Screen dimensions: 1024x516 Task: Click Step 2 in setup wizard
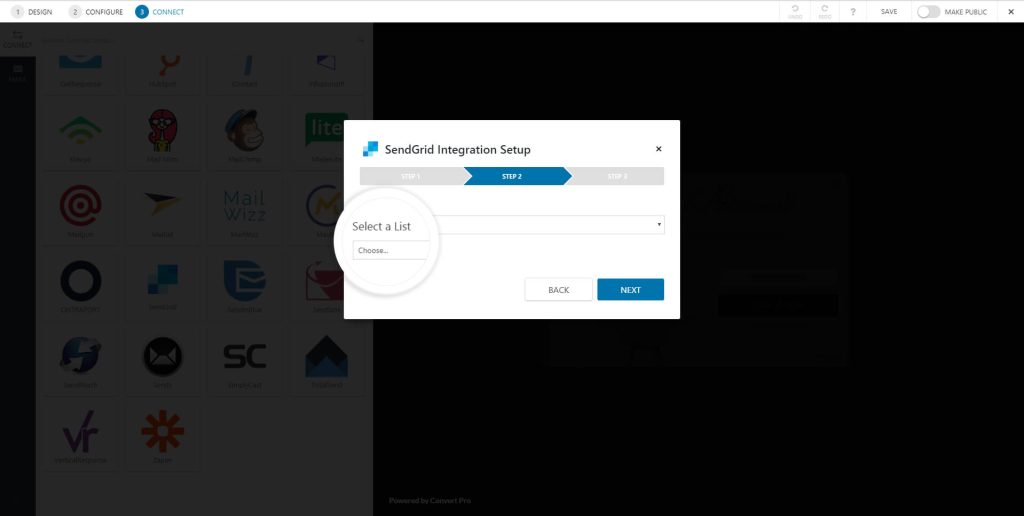pyautogui.click(x=512, y=176)
